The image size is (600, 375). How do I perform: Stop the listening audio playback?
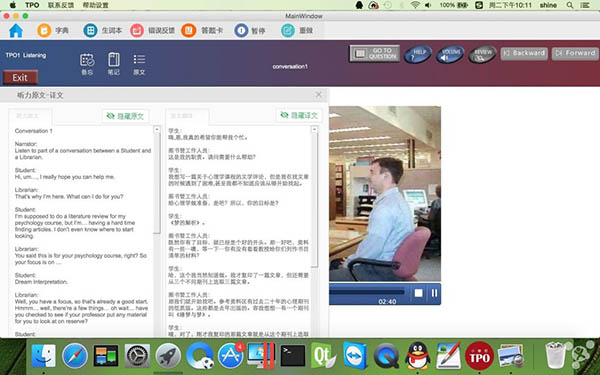click(x=419, y=293)
